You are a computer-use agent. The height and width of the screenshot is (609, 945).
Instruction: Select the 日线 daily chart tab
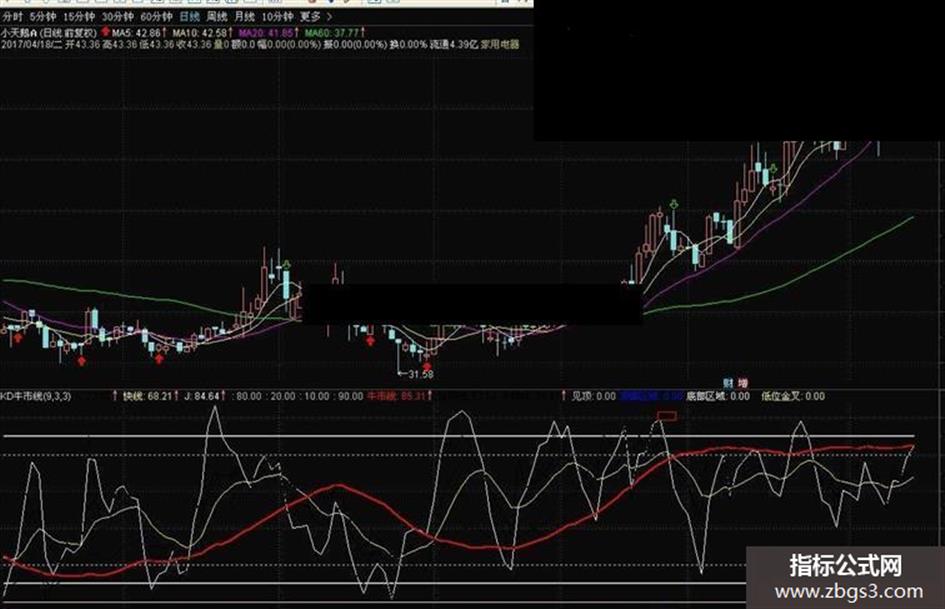(x=189, y=17)
